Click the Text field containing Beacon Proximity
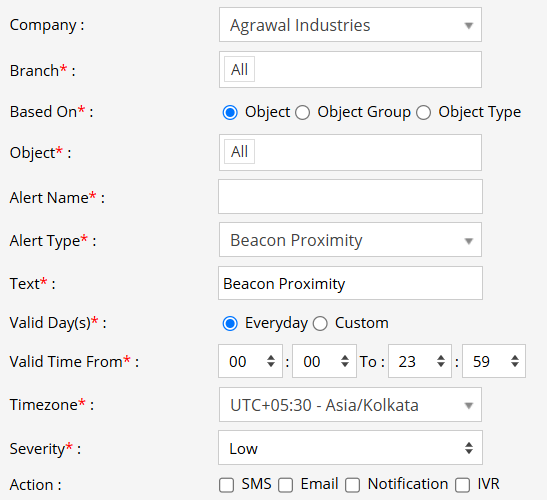The image size is (547, 500). click(x=350, y=283)
